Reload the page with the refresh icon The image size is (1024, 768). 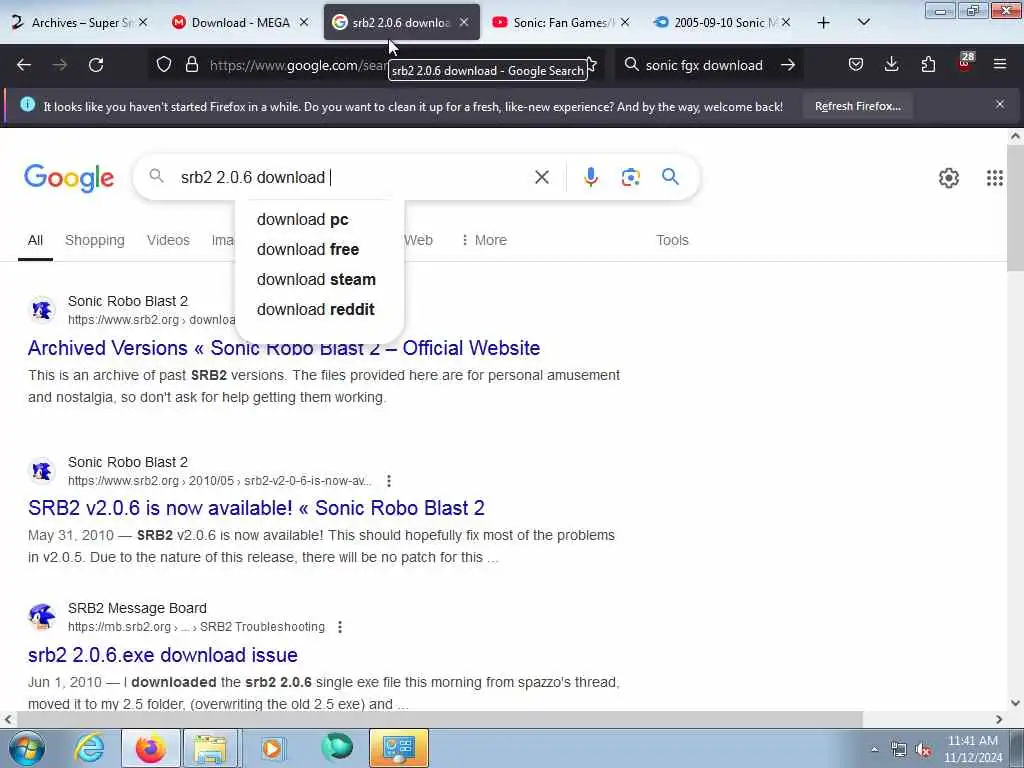[96, 65]
